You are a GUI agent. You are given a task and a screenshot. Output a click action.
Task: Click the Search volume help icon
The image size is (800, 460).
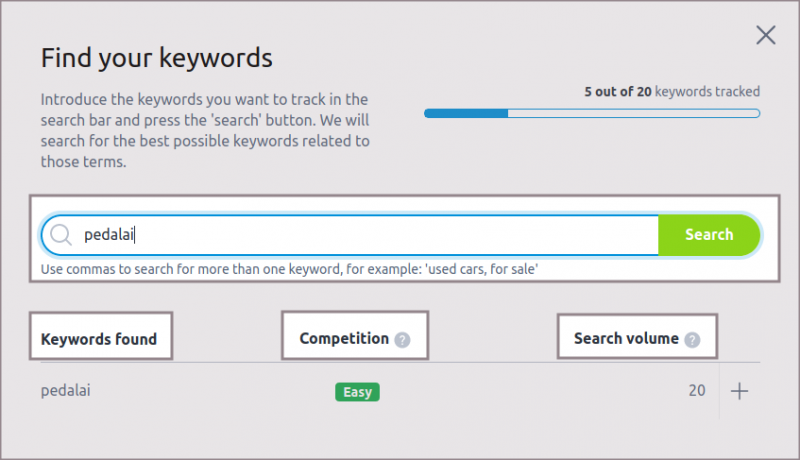(x=692, y=339)
